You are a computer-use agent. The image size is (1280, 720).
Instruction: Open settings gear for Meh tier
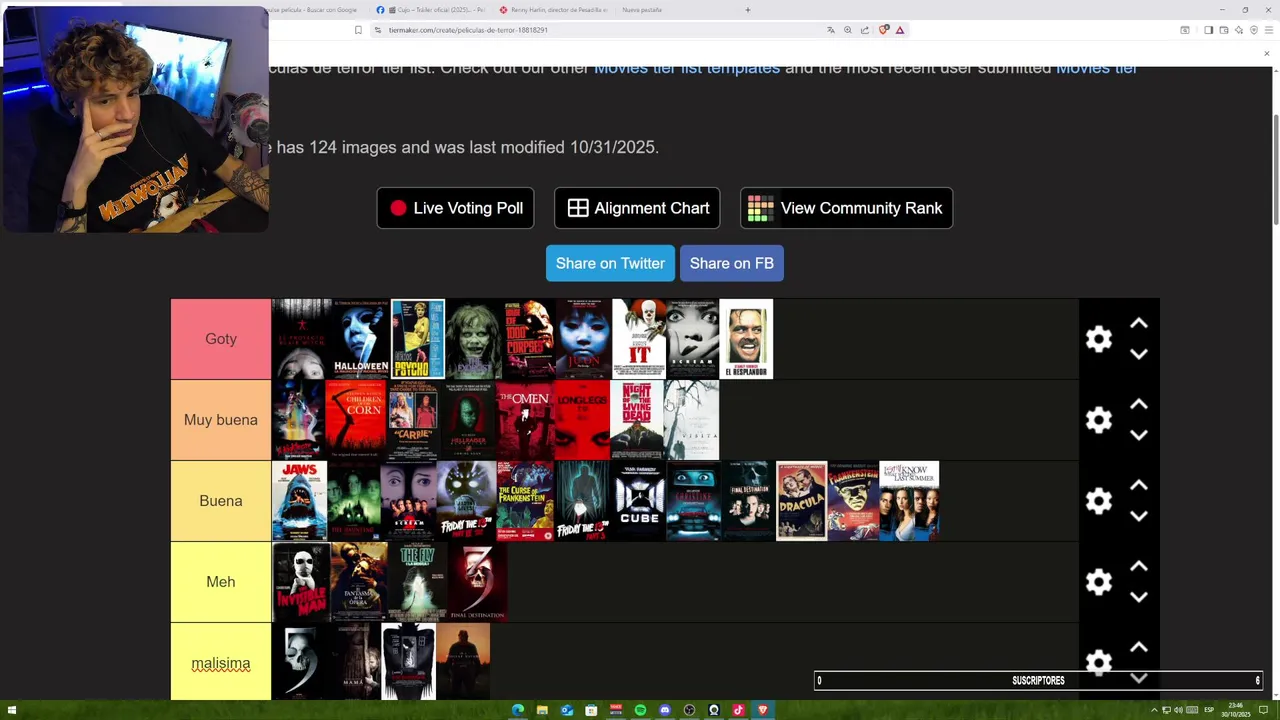coord(1099,582)
